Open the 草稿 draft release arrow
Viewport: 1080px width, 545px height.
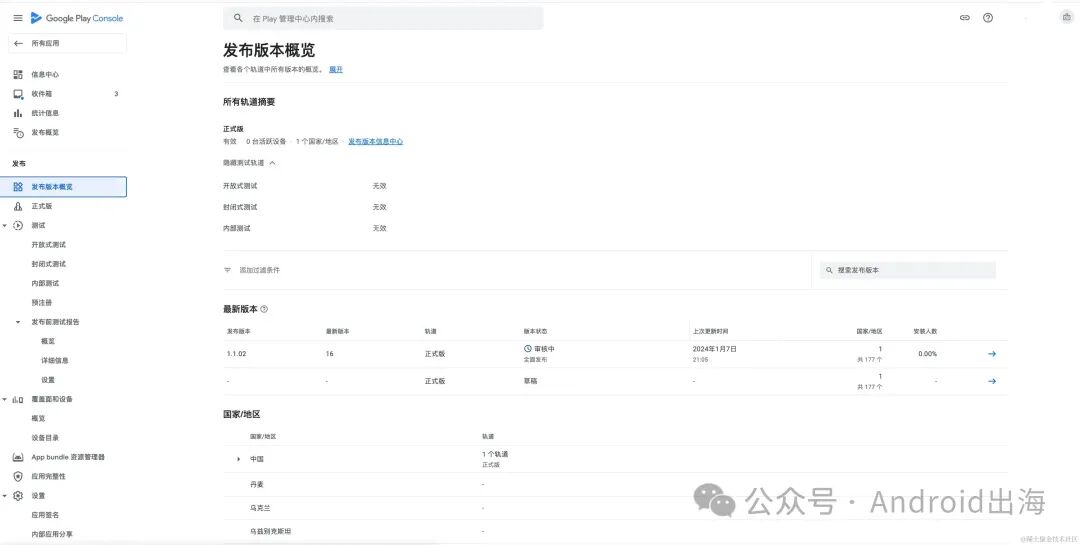click(992, 381)
